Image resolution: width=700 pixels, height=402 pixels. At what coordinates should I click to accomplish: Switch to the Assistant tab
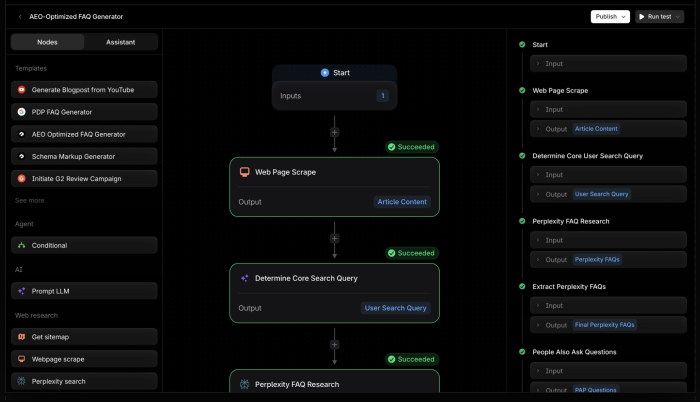tap(121, 42)
